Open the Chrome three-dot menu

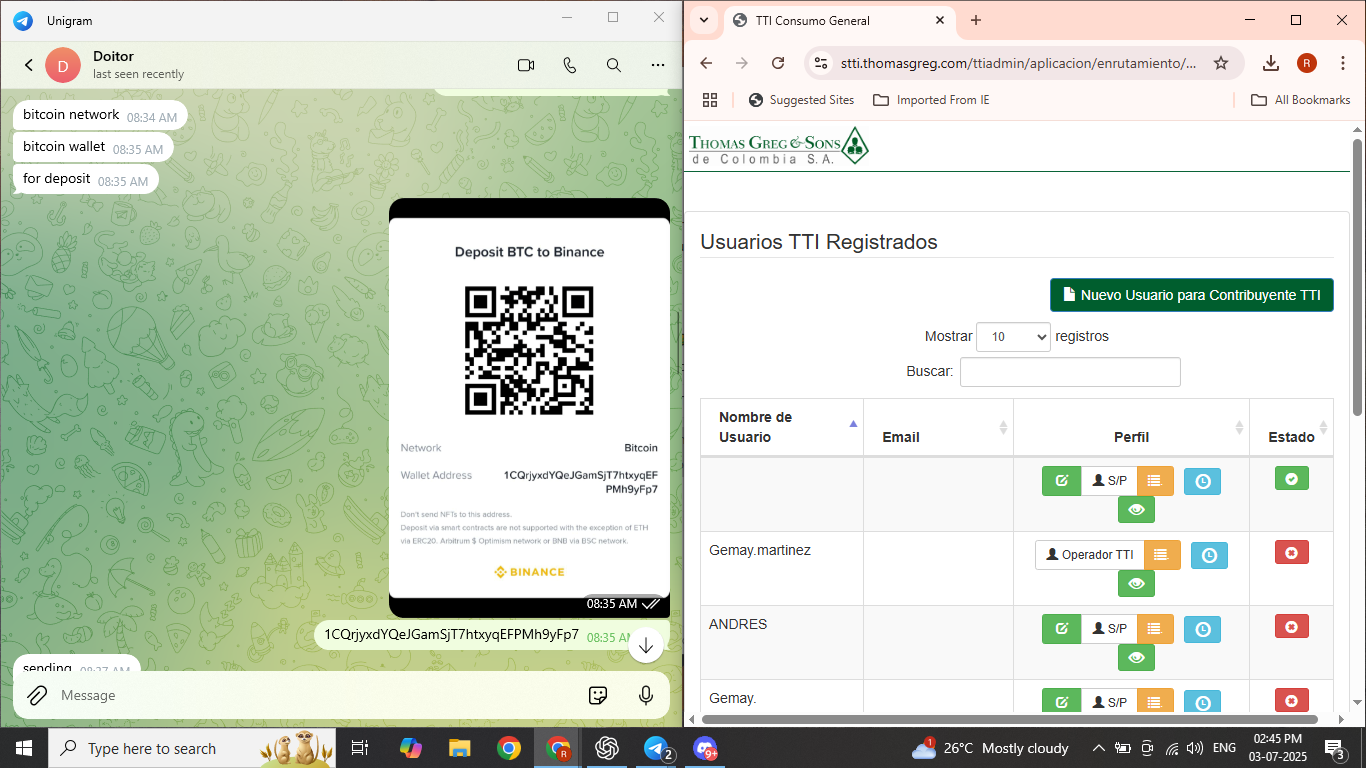[x=1343, y=63]
